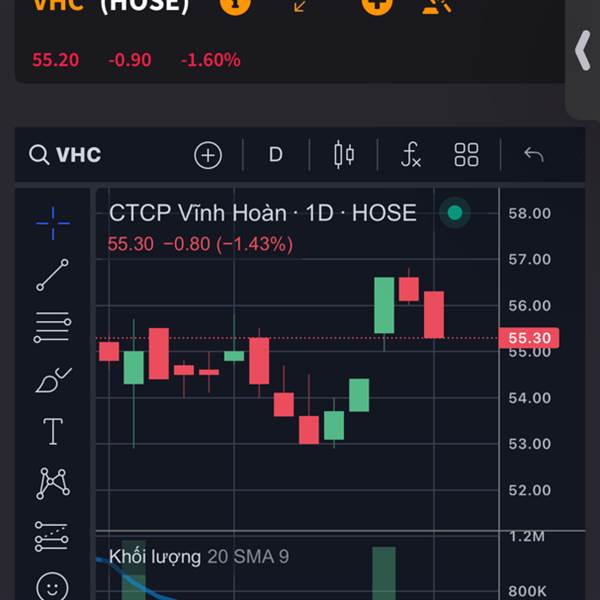The height and width of the screenshot is (600, 600).
Task: Click the CTCP Vĩnh Hoàn chart title
Action: click(x=262, y=213)
